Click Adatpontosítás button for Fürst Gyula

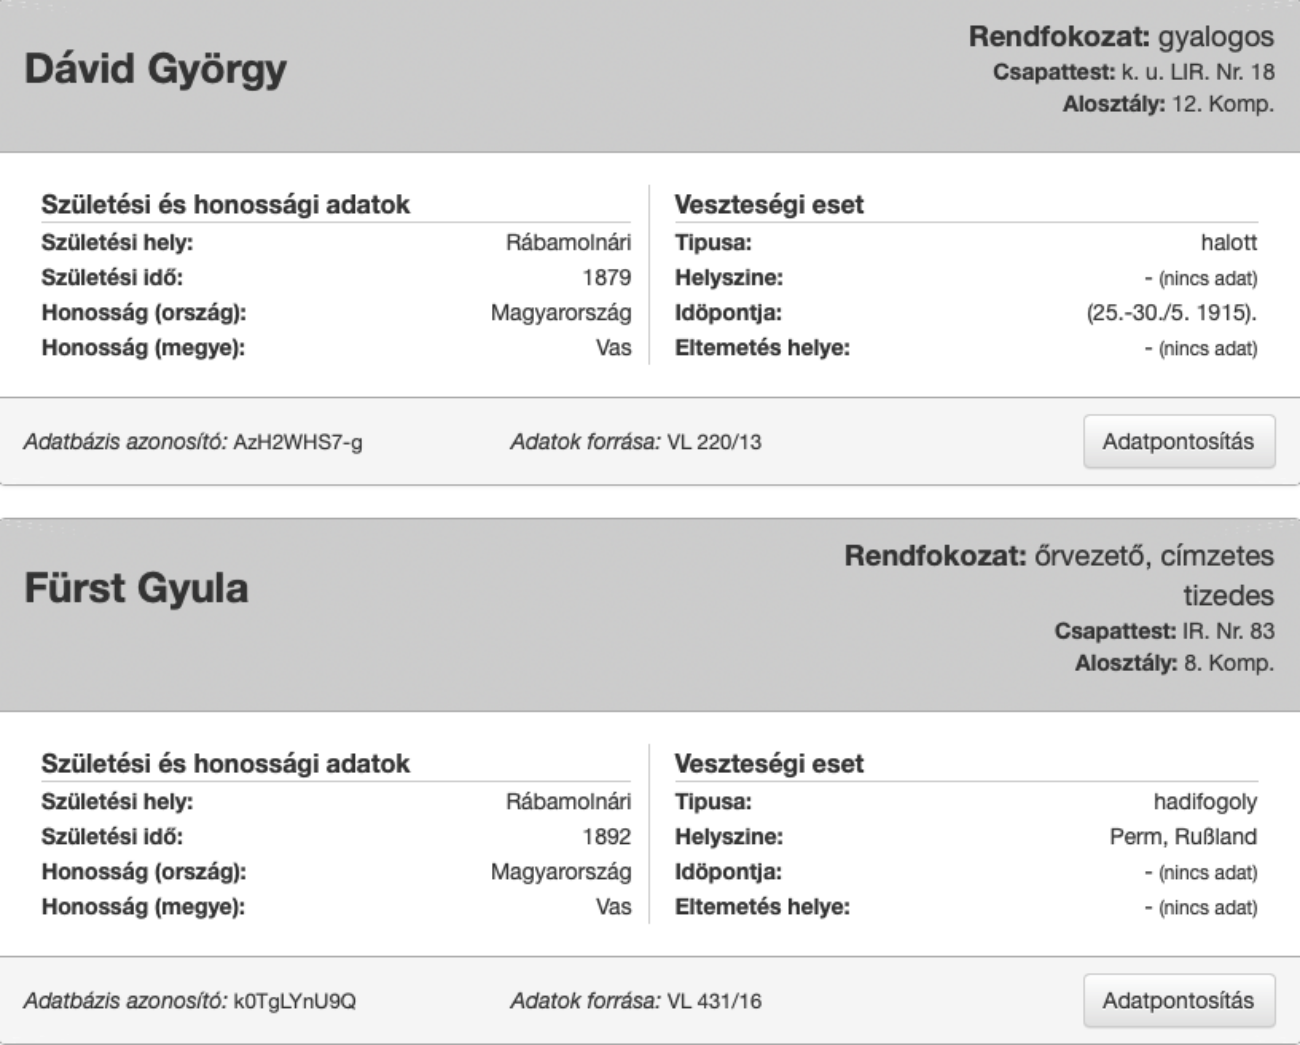tap(1179, 1000)
